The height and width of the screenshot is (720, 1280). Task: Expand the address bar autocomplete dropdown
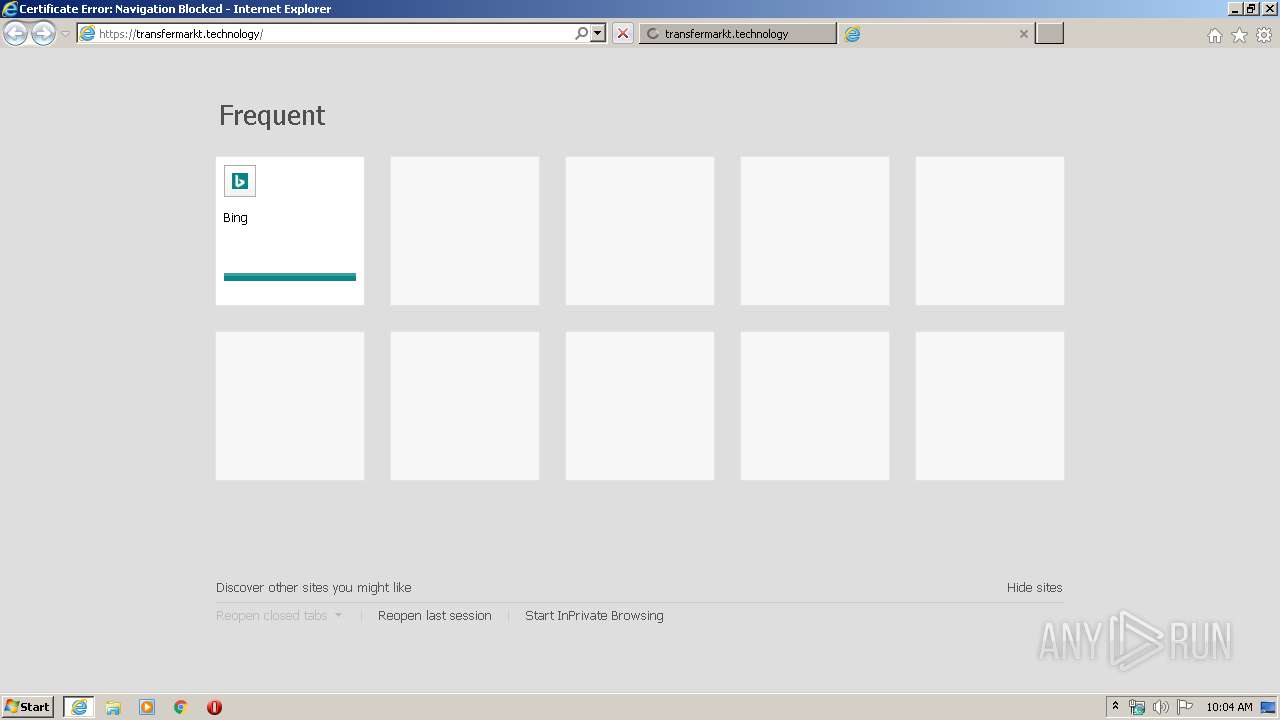(x=598, y=34)
